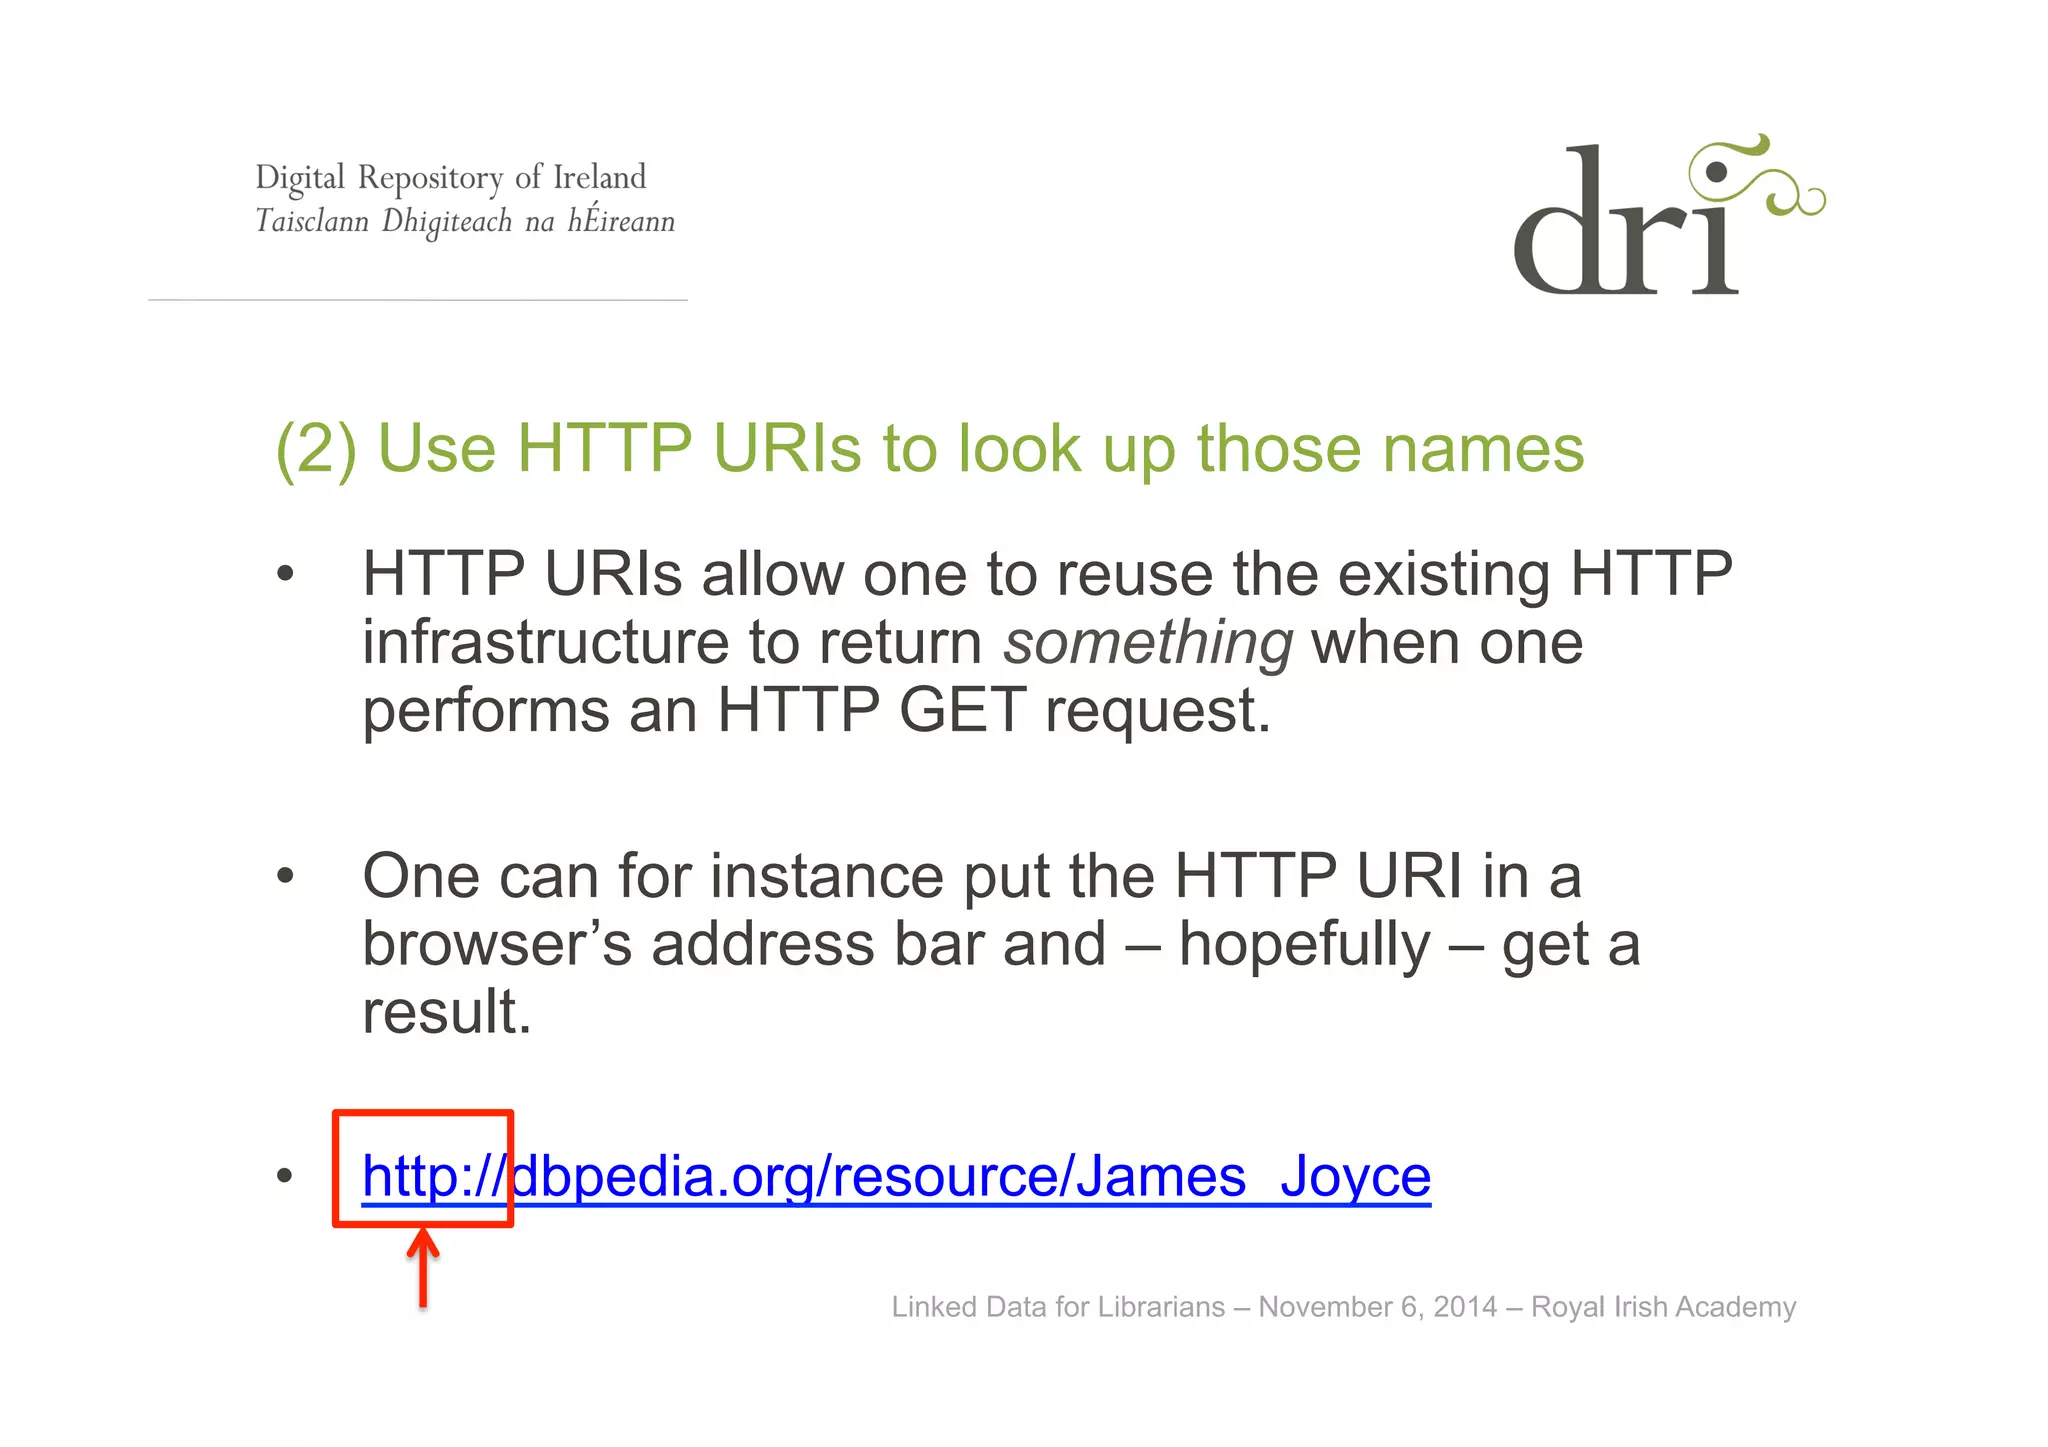Open the dbpedia.org James_Joyce hyperlink

896,1176
